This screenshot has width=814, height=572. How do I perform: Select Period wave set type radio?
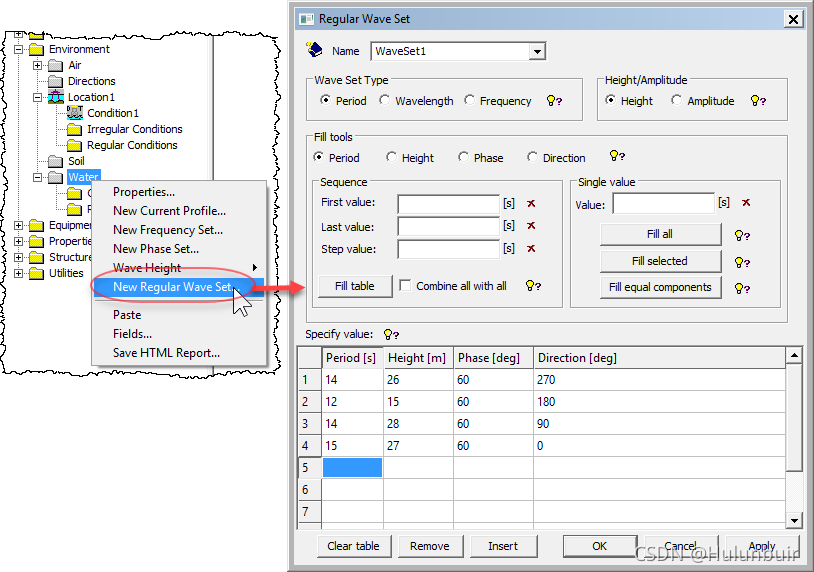tap(325, 100)
